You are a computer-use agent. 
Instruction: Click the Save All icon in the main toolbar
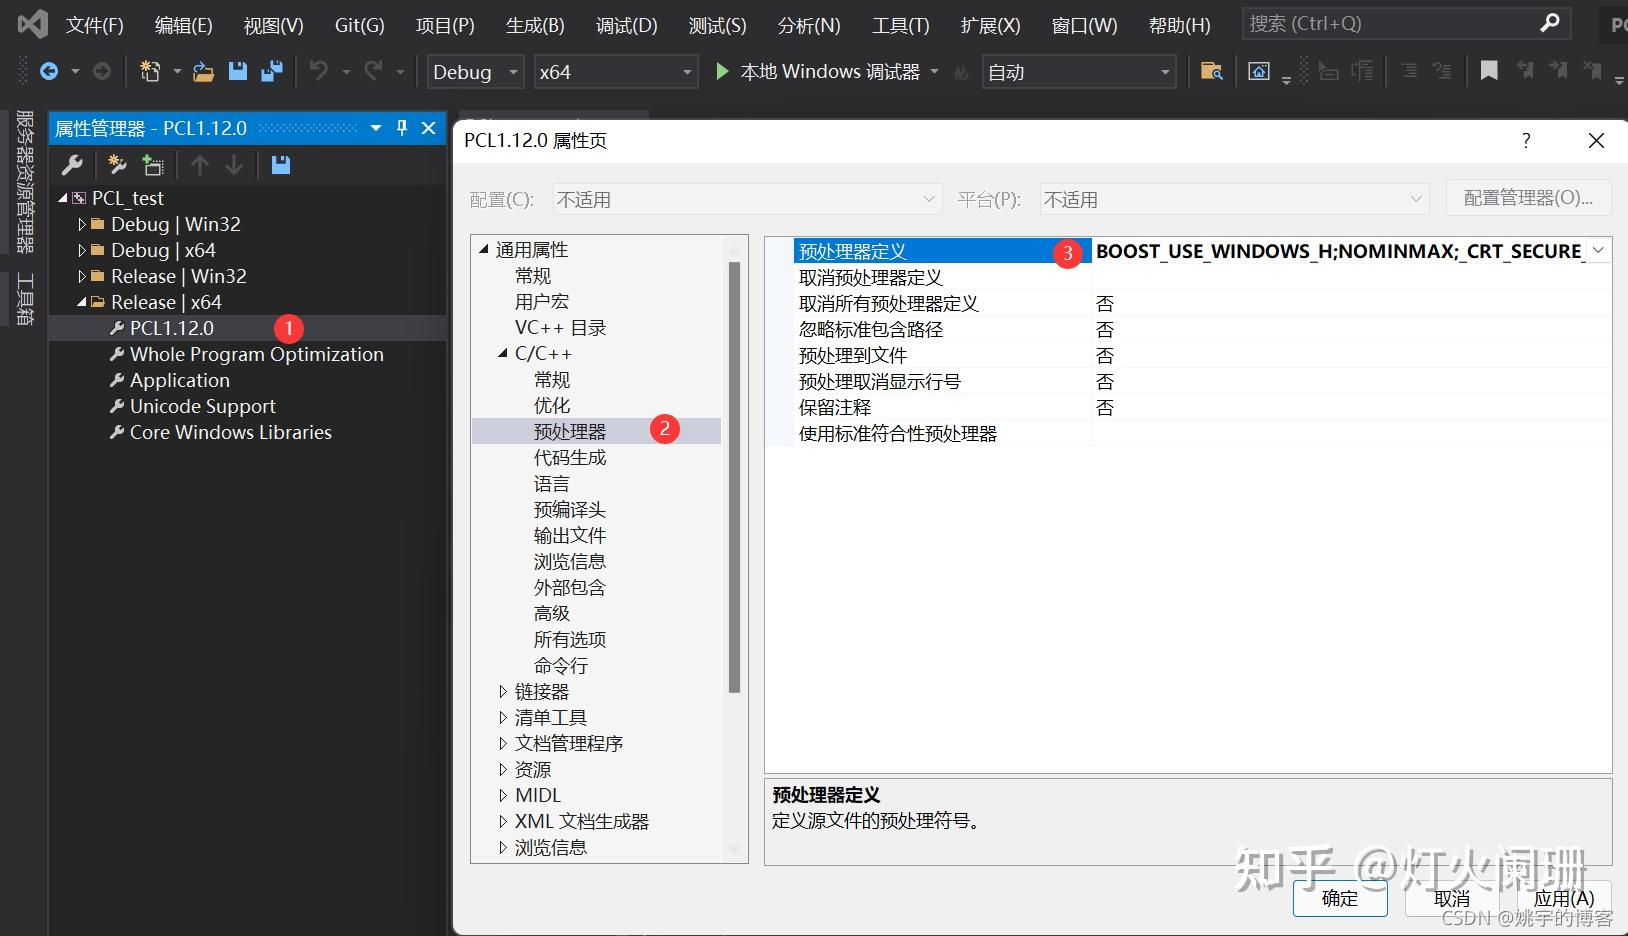tap(270, 71)
